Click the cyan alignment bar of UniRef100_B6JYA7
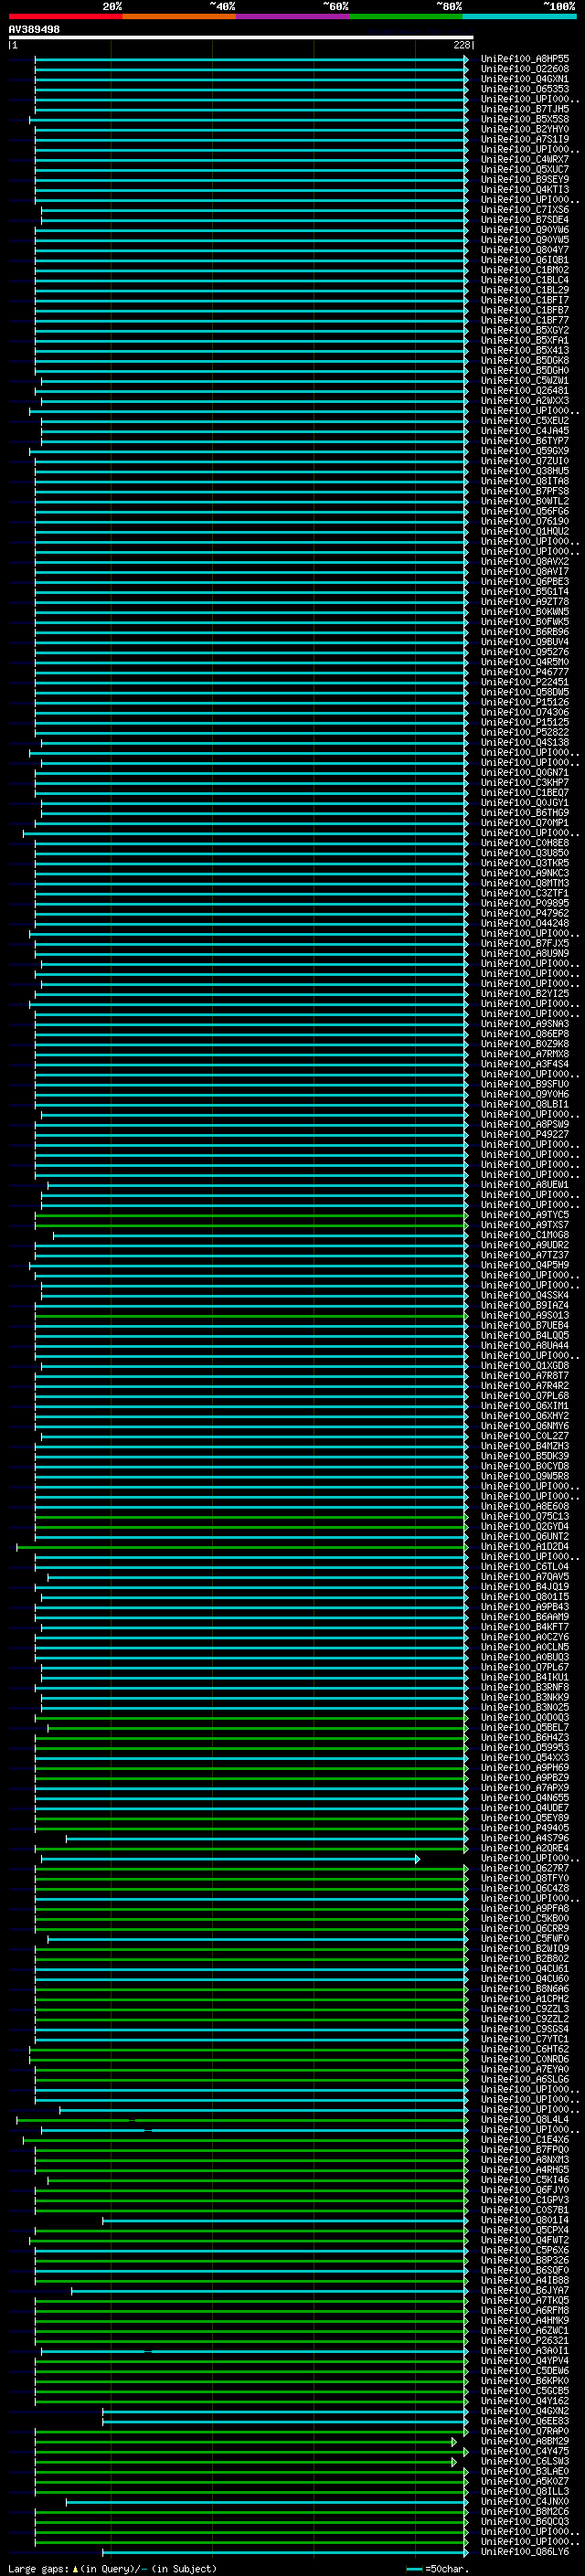The height and width of the screenshot is (2576, 585). pos(269,2290)
